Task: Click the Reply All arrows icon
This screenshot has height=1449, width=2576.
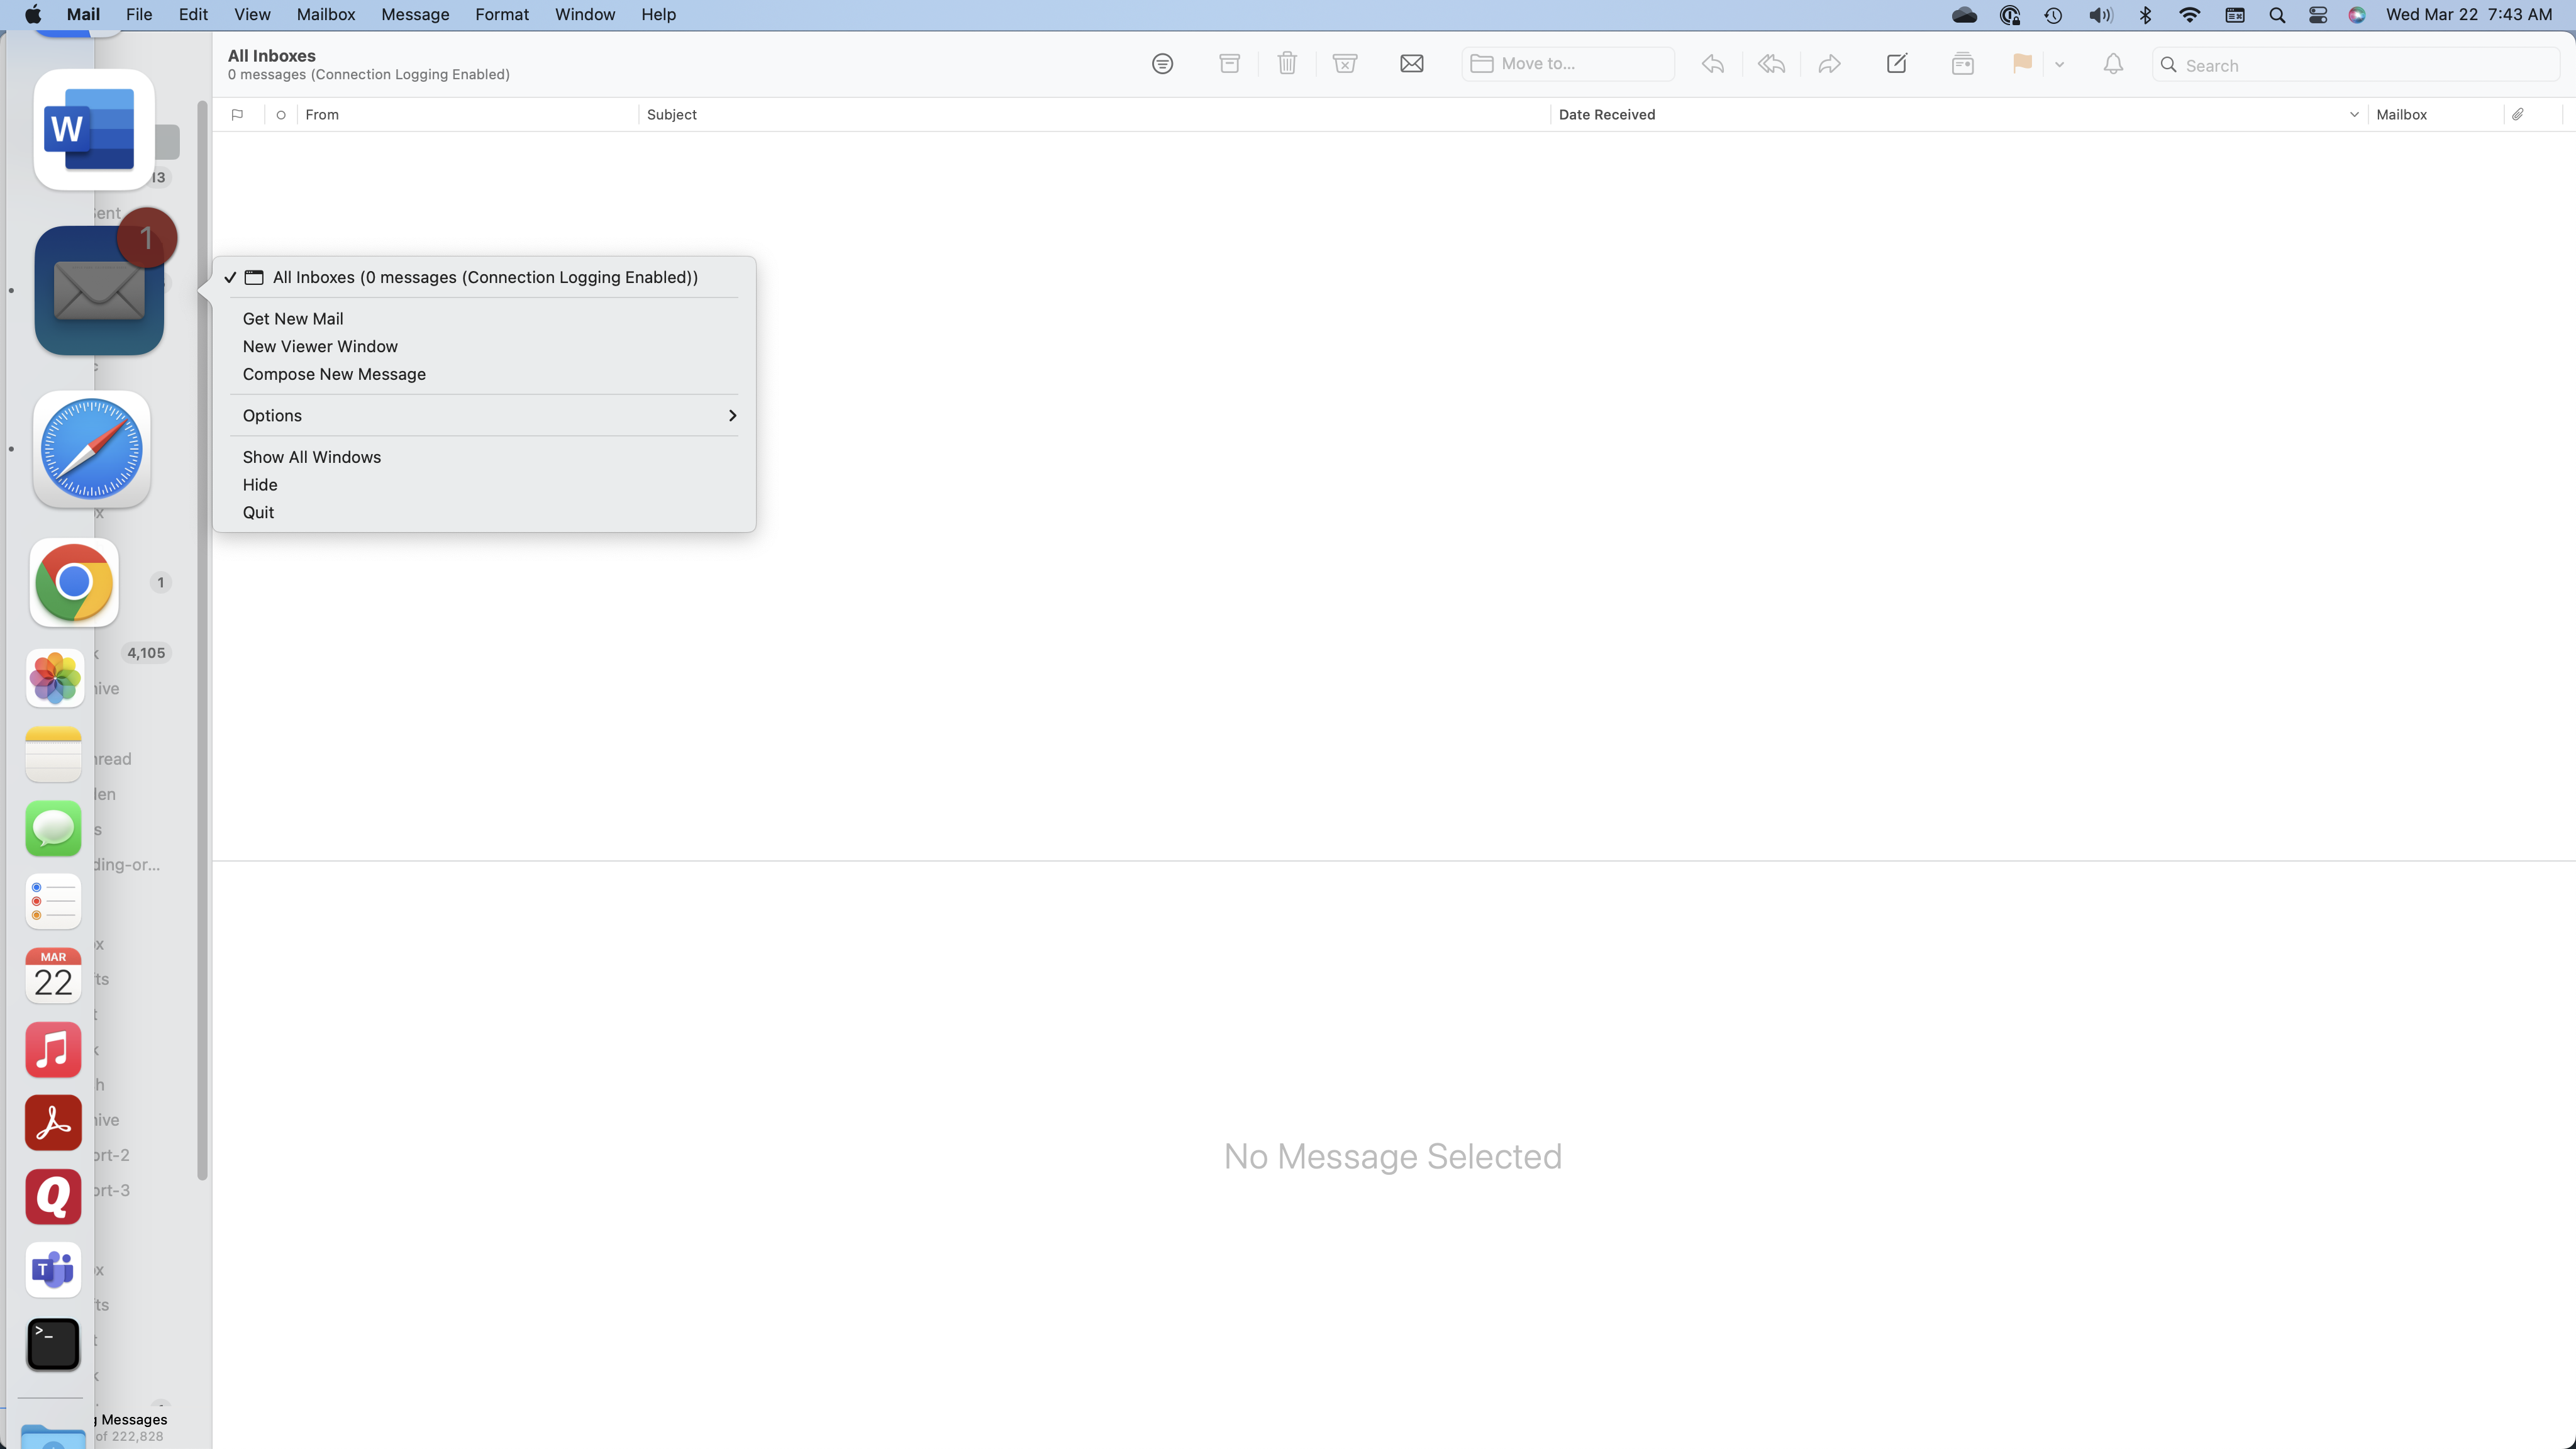Action: point(1771,64)
